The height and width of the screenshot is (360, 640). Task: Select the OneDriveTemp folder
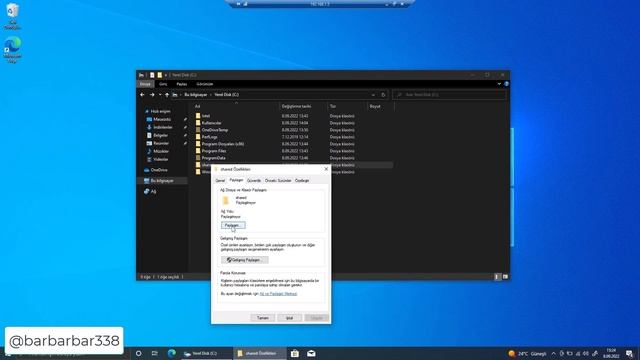pyautogui.click(x=215, y=130)
